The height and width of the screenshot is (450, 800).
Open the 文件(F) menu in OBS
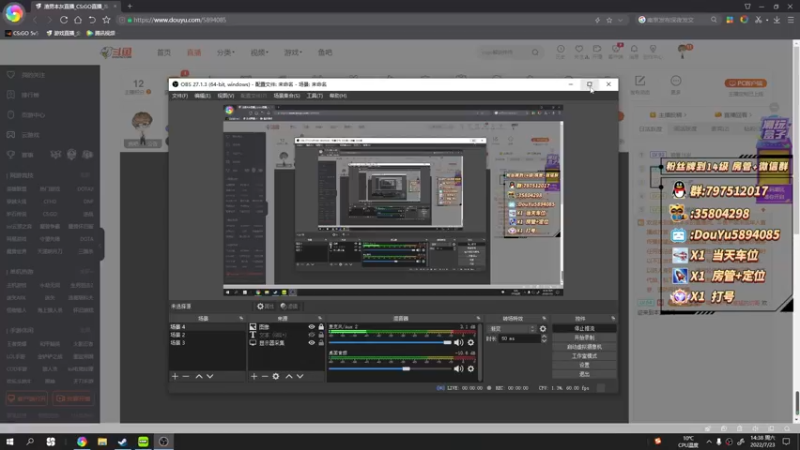(x=180, y=96)
